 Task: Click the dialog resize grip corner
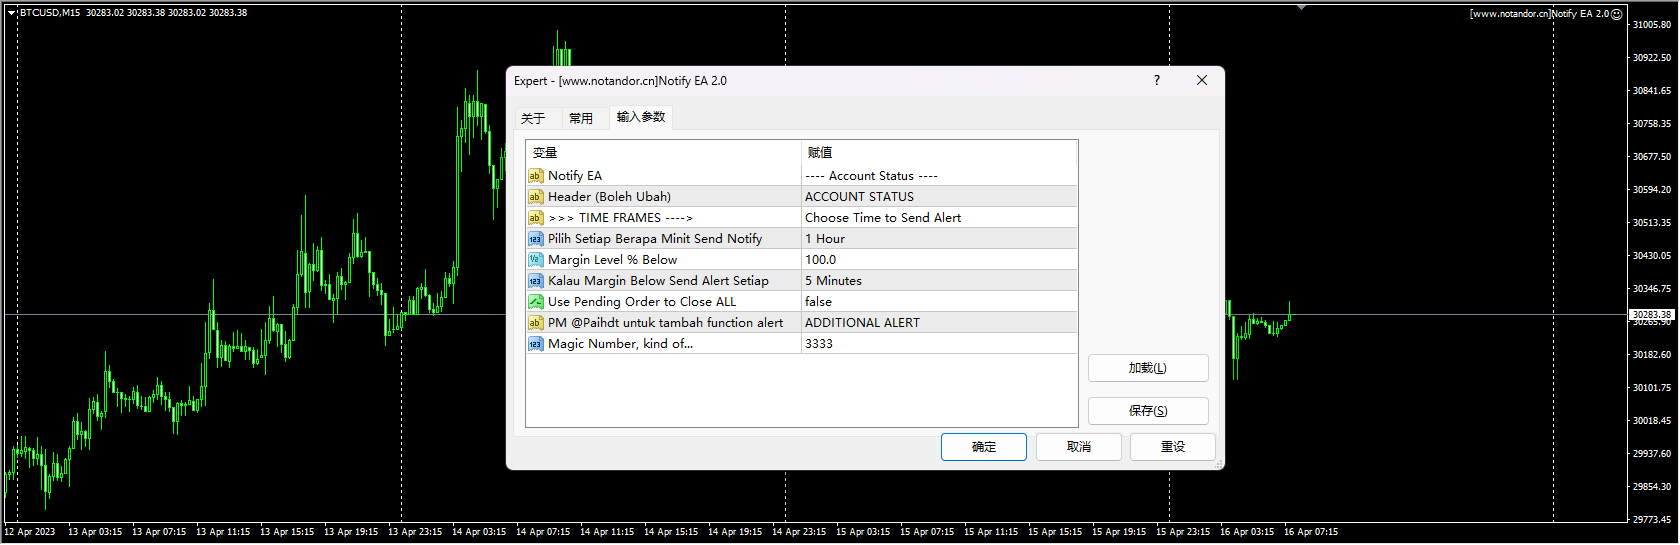click(x=1218, y=464)
